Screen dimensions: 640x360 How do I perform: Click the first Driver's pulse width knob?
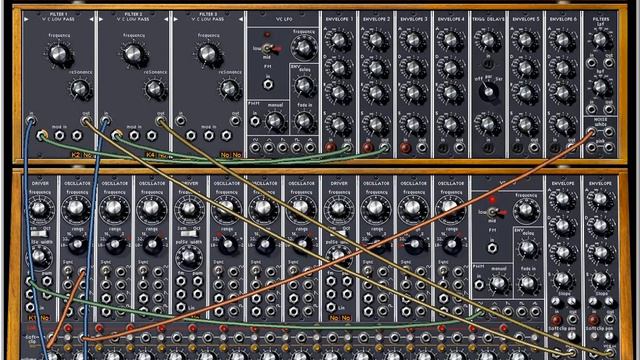click(x=39, y=257)
